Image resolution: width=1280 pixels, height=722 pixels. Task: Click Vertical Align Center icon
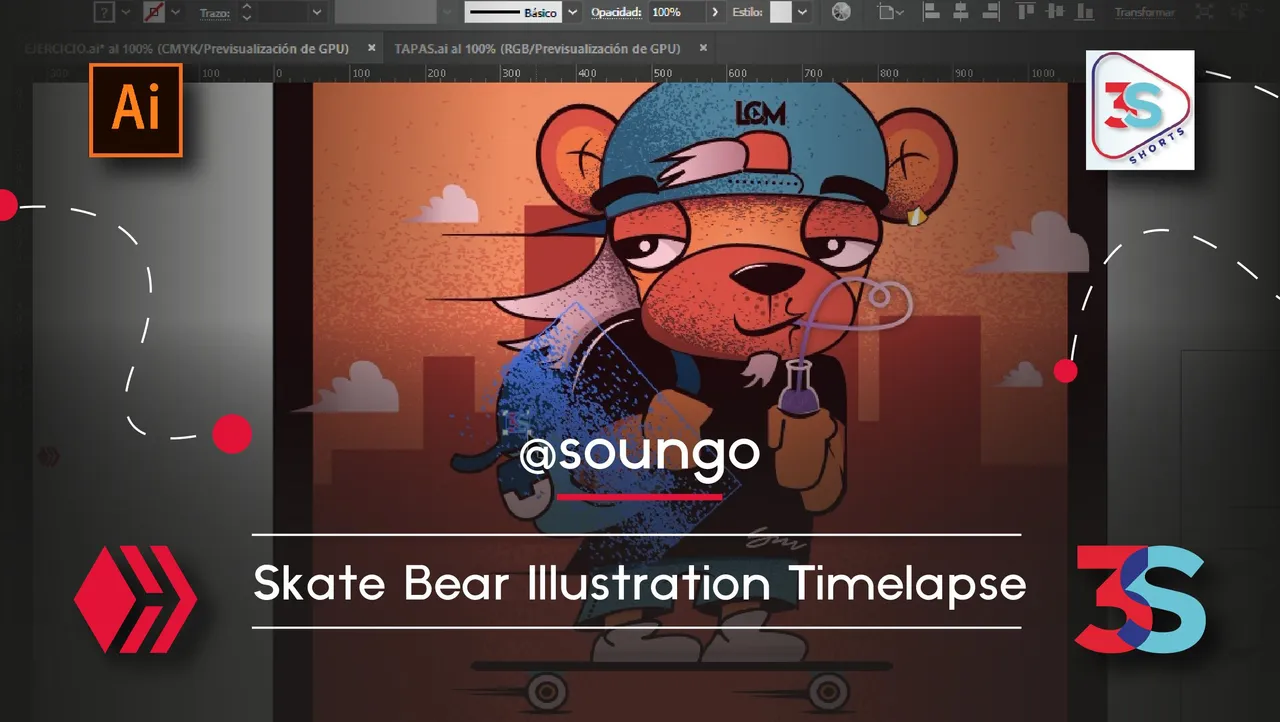coord(1055,12)
